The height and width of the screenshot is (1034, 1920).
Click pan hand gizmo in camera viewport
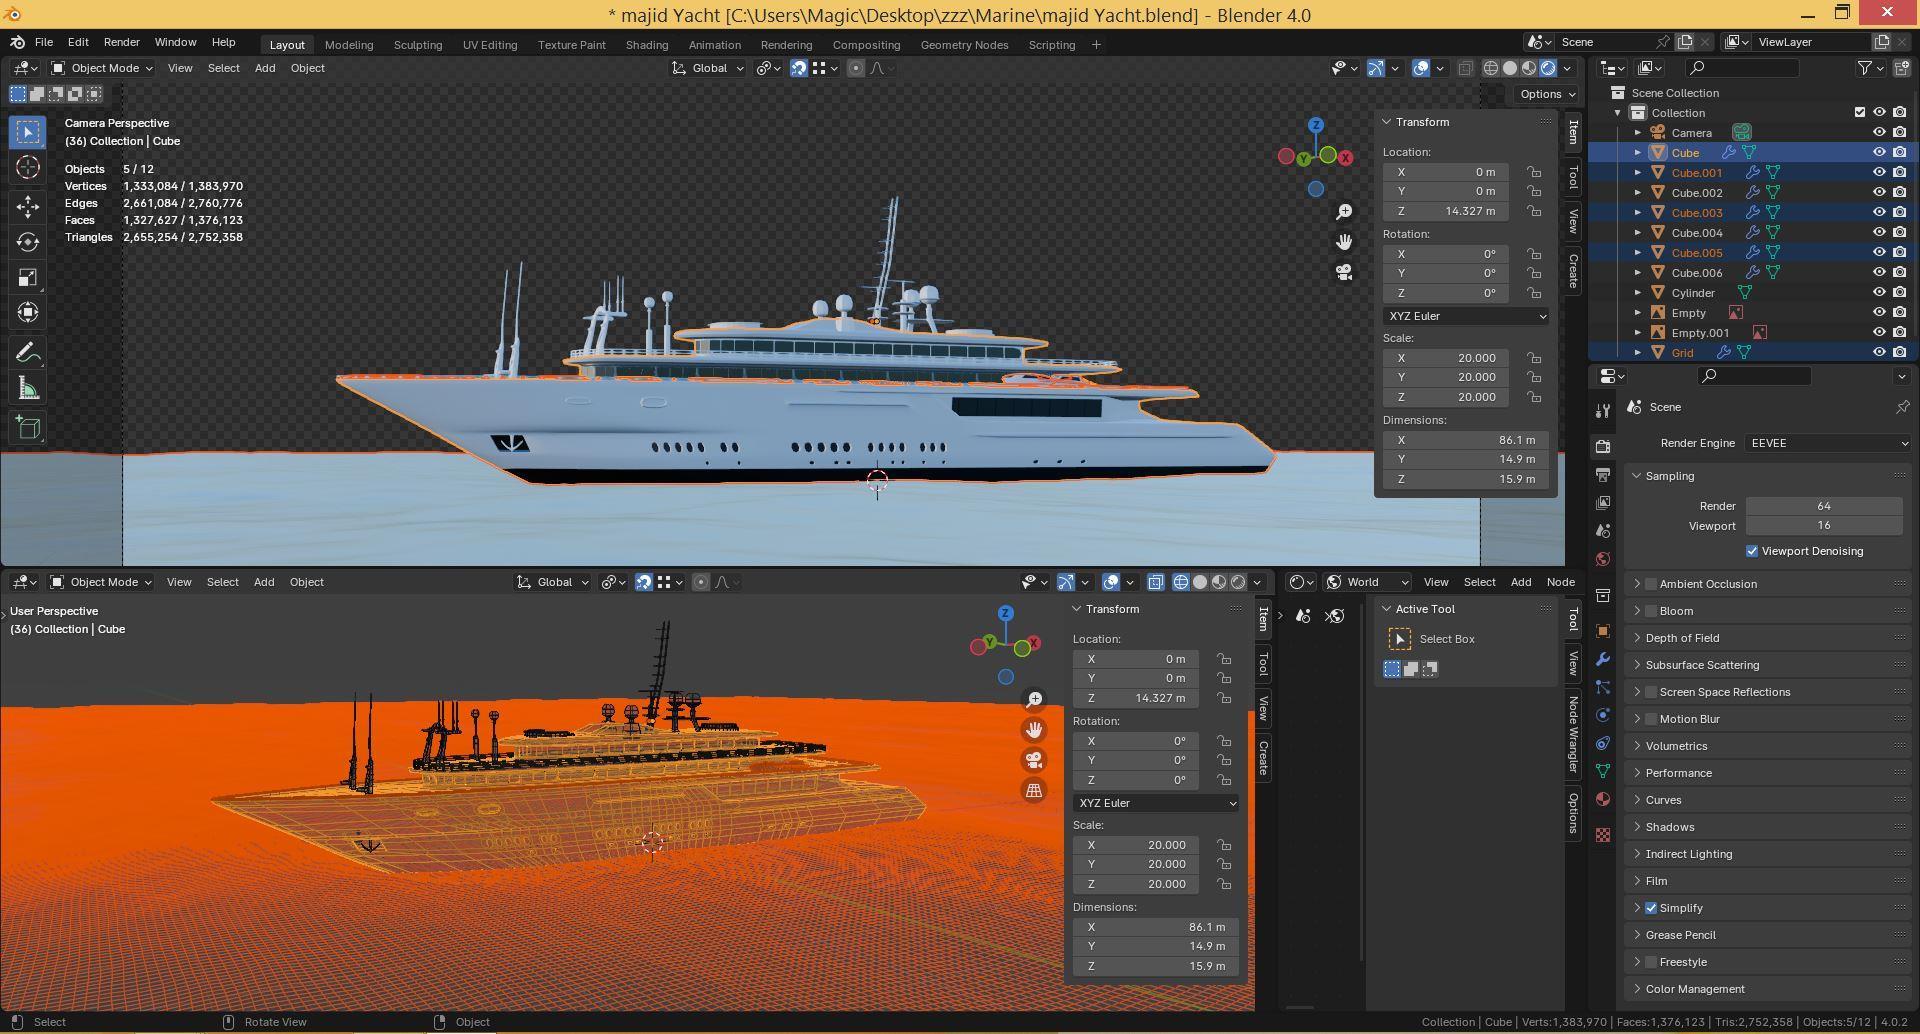point(1344,242)
